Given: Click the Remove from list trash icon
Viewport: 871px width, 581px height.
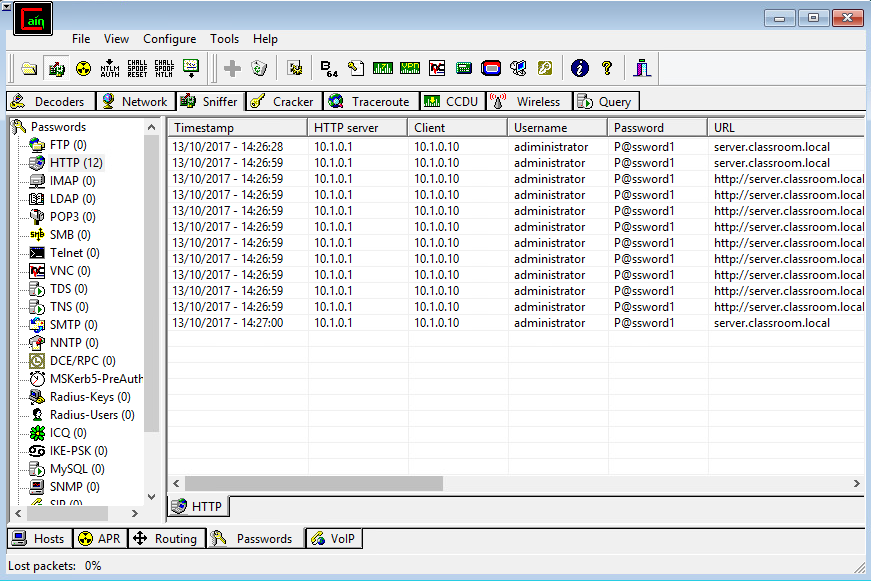Looking at the screenshot, I should pyautogui.click(x=259, y=68).
